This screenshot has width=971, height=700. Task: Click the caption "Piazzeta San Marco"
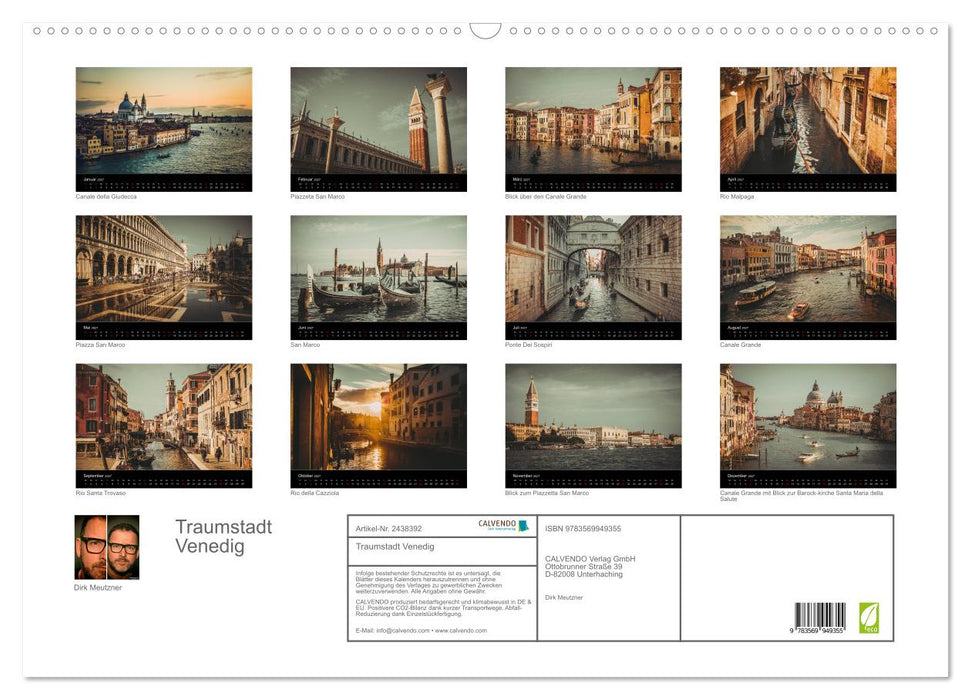[x=317, y=196]
